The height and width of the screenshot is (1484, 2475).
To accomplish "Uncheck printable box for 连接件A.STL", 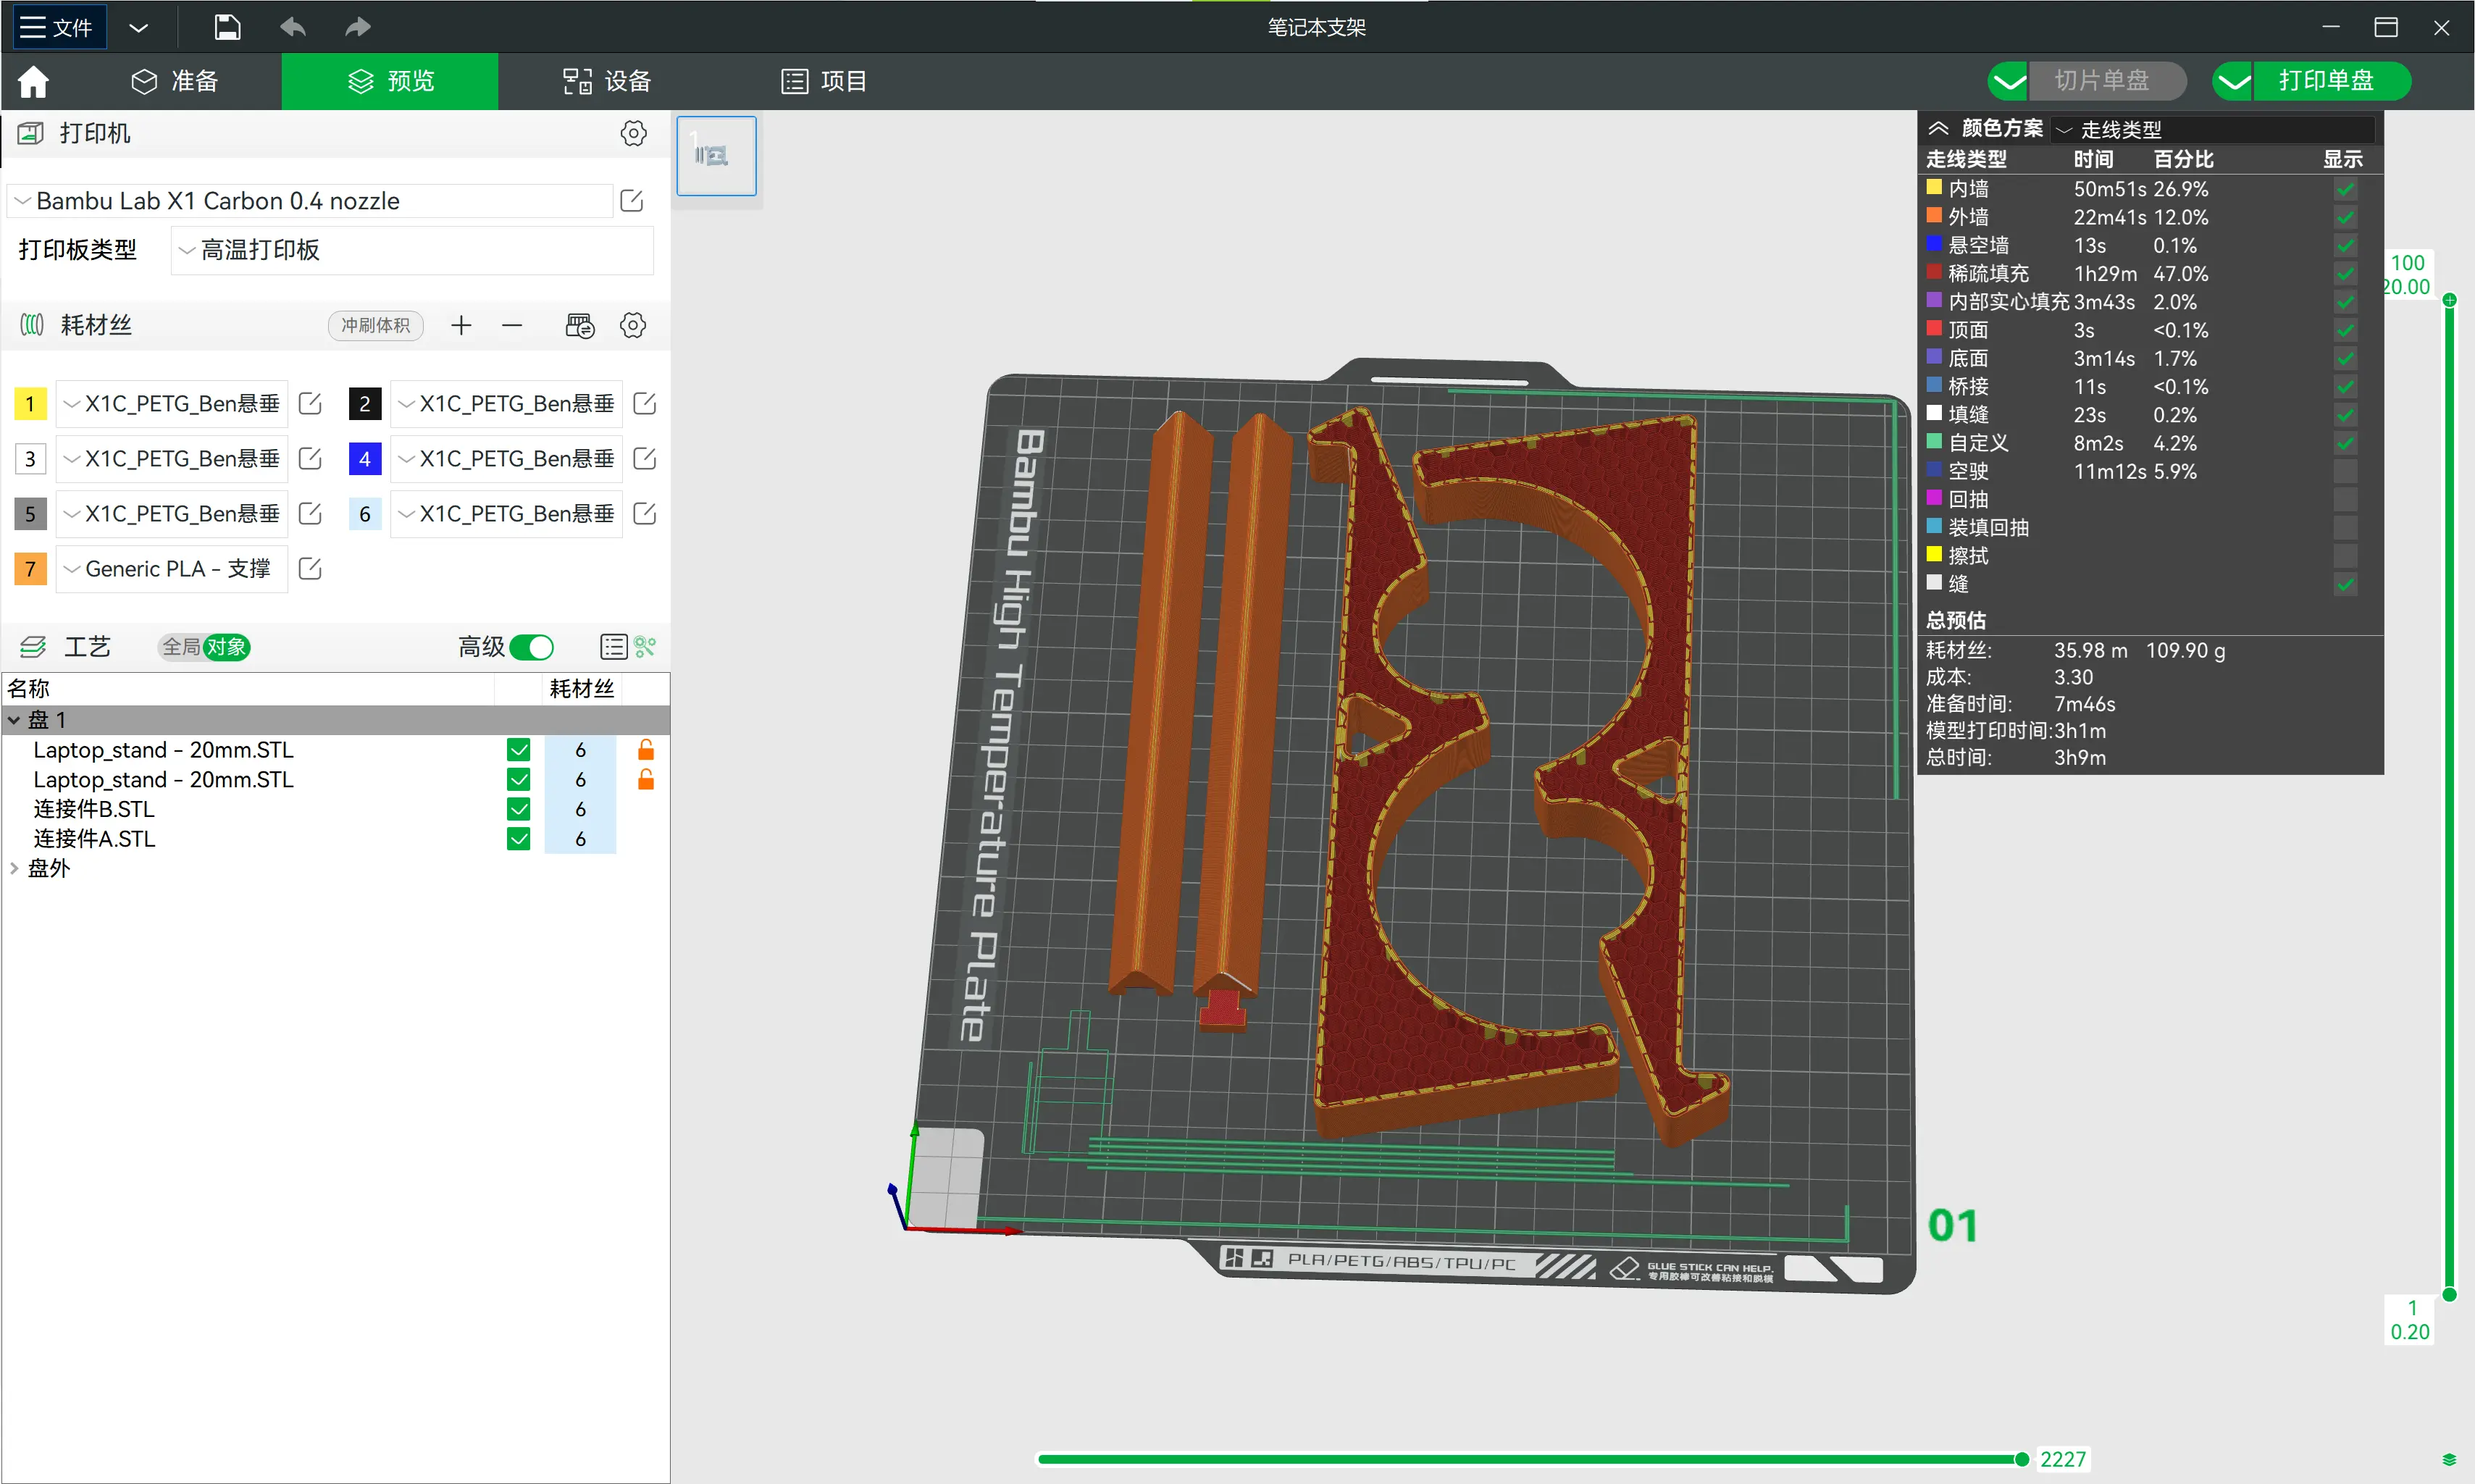I will point(518,838).
